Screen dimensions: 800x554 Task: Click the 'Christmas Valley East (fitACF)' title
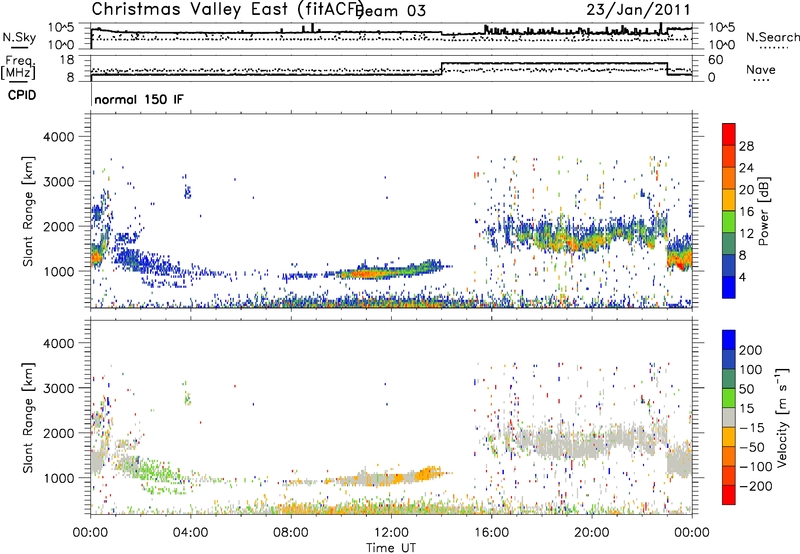[x=228, y=9]
